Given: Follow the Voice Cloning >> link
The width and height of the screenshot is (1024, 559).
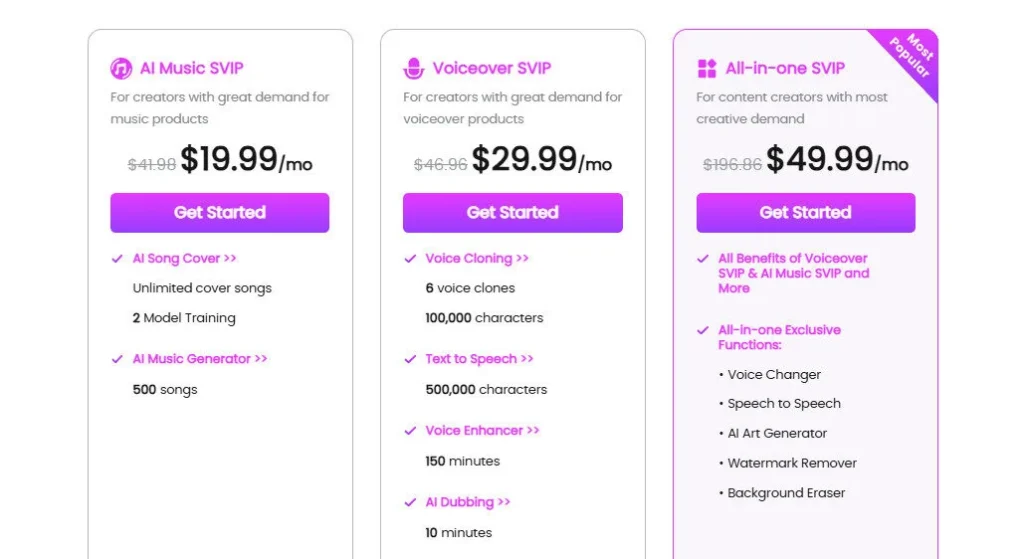Looking at the screenshot, I should pyautogui.click(x=476, y=258).
